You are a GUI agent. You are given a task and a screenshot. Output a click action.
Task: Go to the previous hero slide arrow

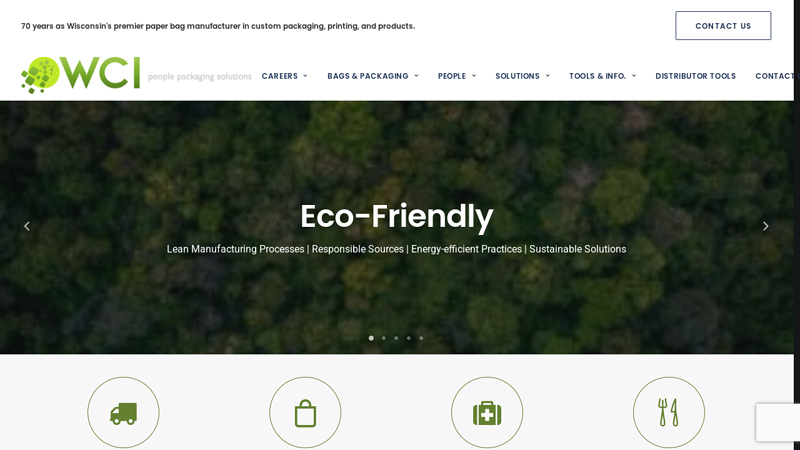pos(27,226)
